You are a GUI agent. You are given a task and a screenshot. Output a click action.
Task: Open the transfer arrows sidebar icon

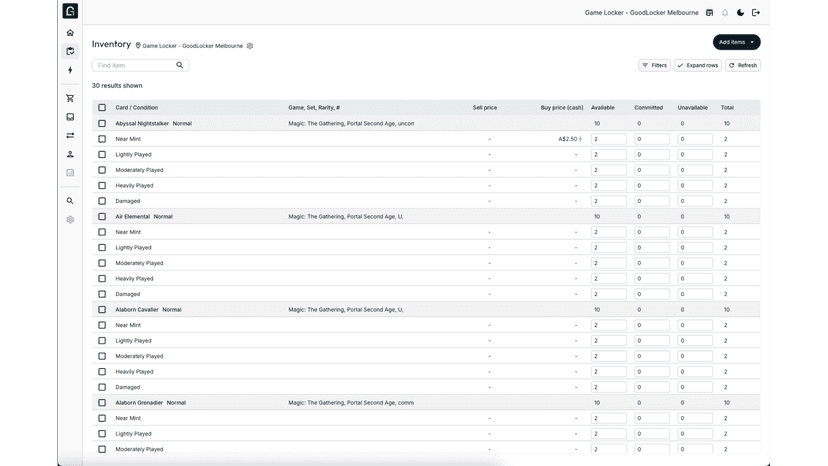click(70, 136)
